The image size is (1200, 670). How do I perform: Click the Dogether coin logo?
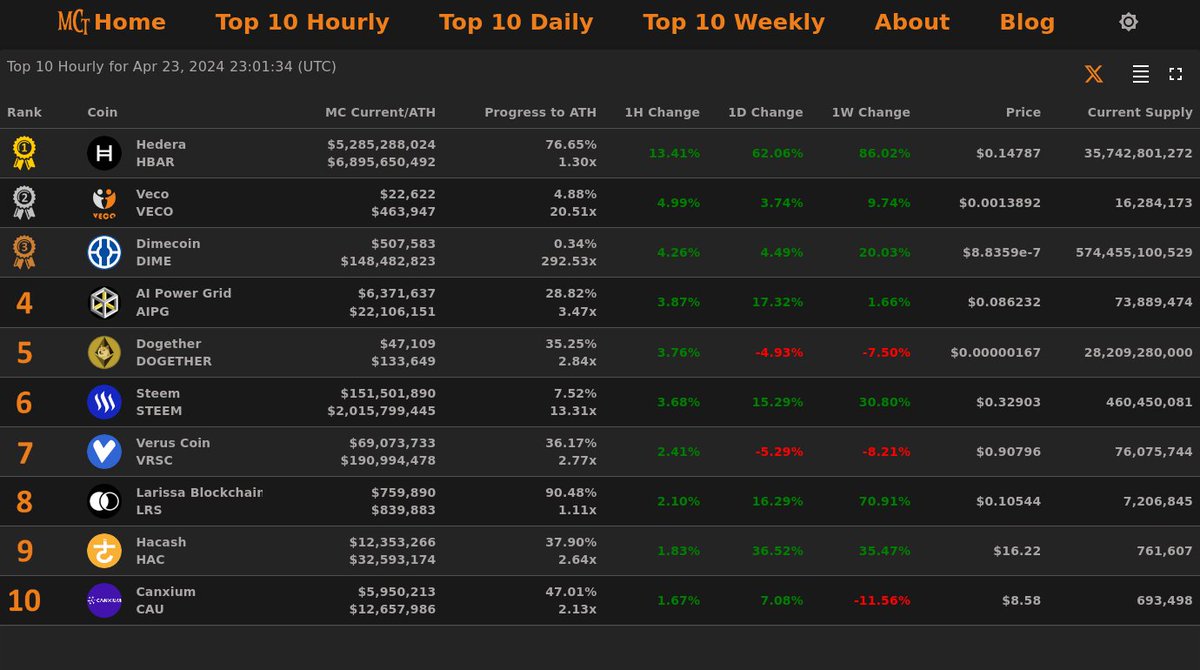coord(104,352)
